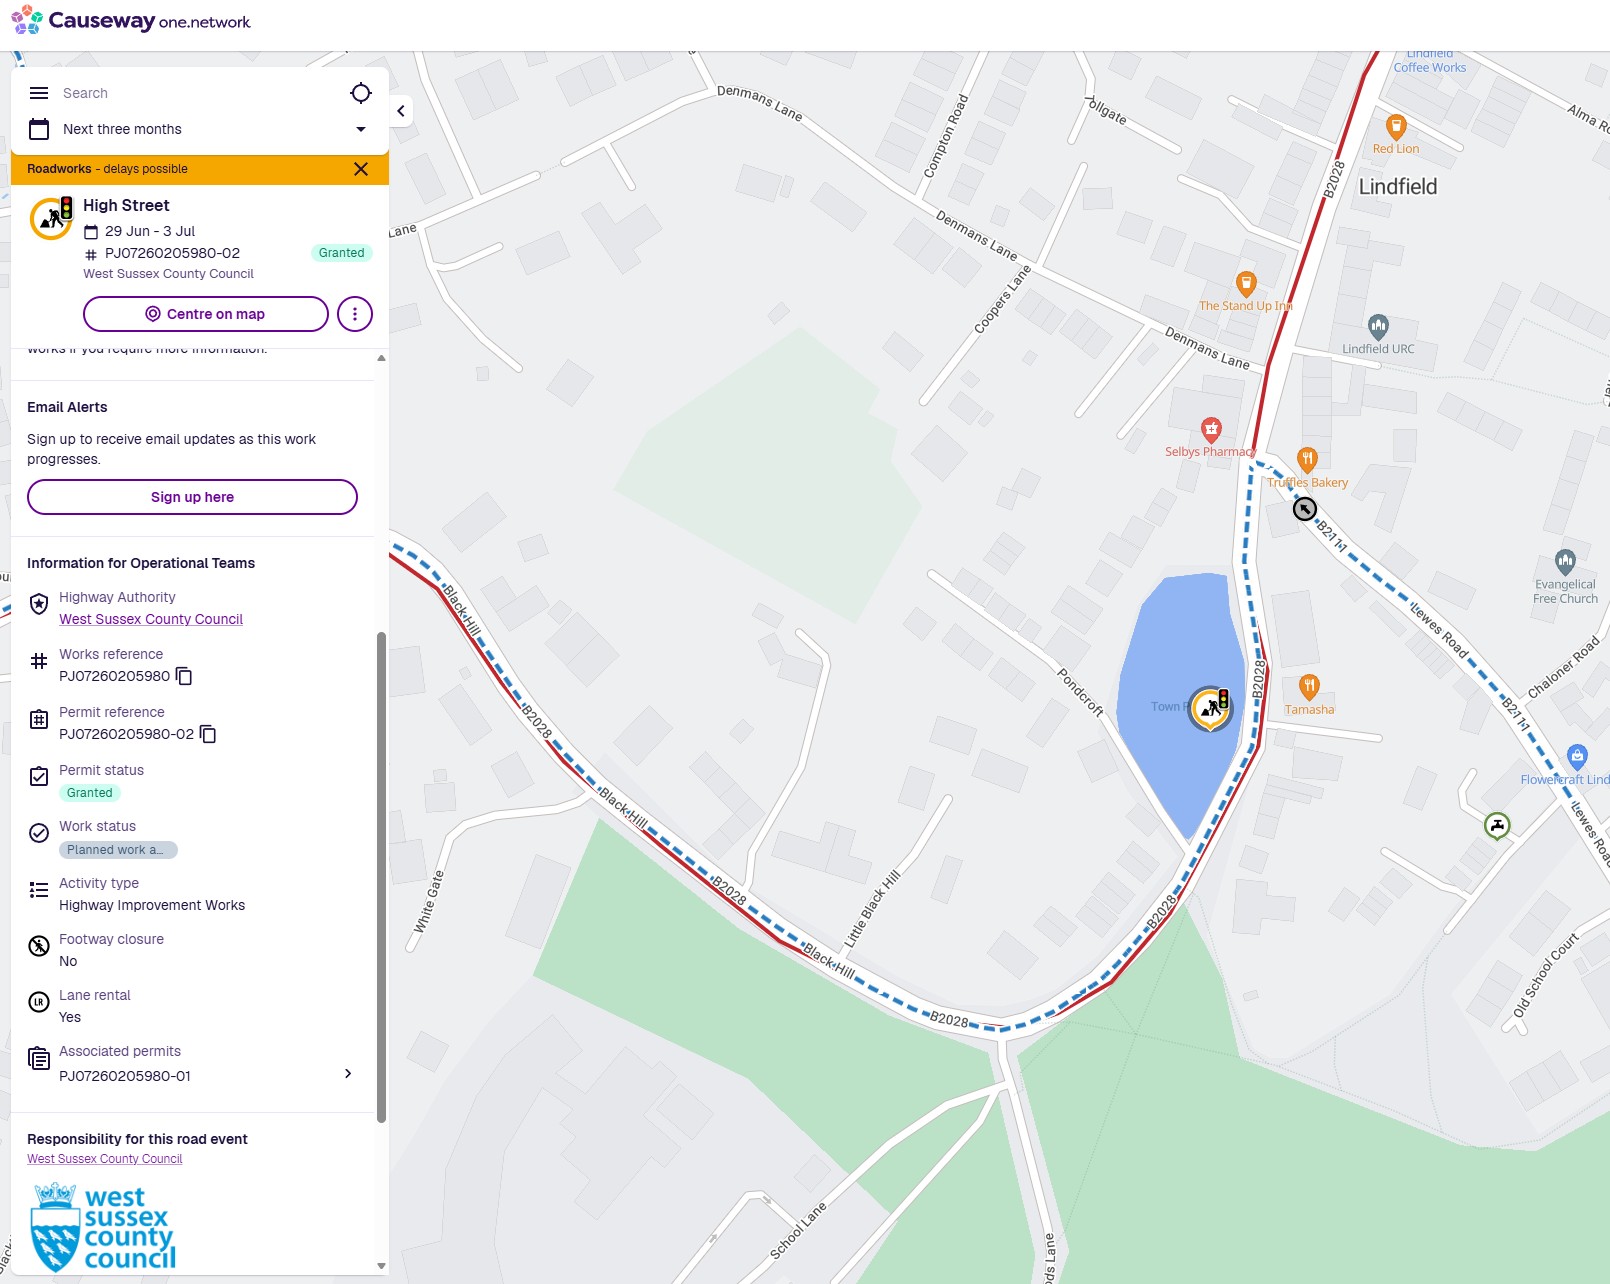Viewport: 1610px width, 1284px height.
Task: Open the calendar date range icon
Action: pos(39,129)
